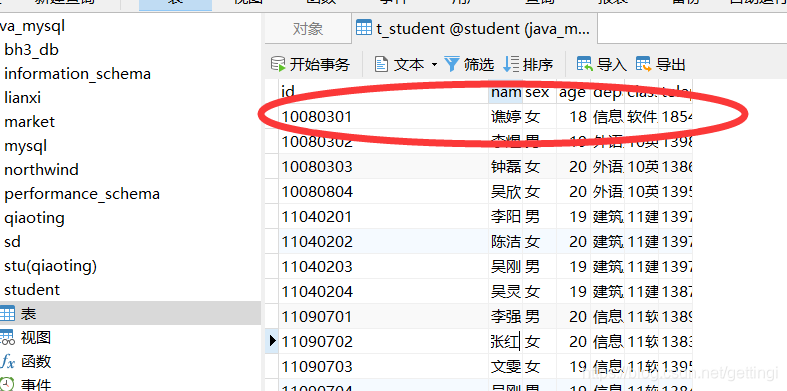This screenshot has height=391, width=787.
Task: Select the name cell 张红
Action: (505, 341)
